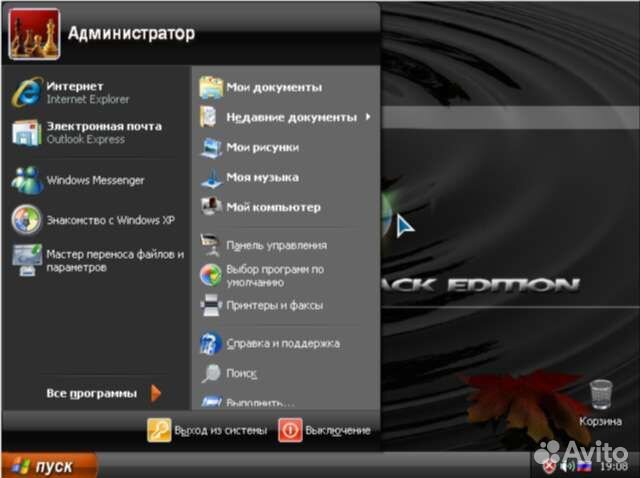Screen dimensions: 640x478
Task: Open Панель управления menu label
Action: (276, 245)
